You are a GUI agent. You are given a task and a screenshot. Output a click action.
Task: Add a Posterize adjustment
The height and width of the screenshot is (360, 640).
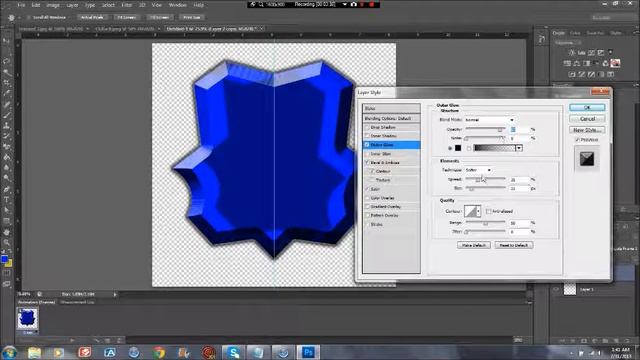pos(582,74)
